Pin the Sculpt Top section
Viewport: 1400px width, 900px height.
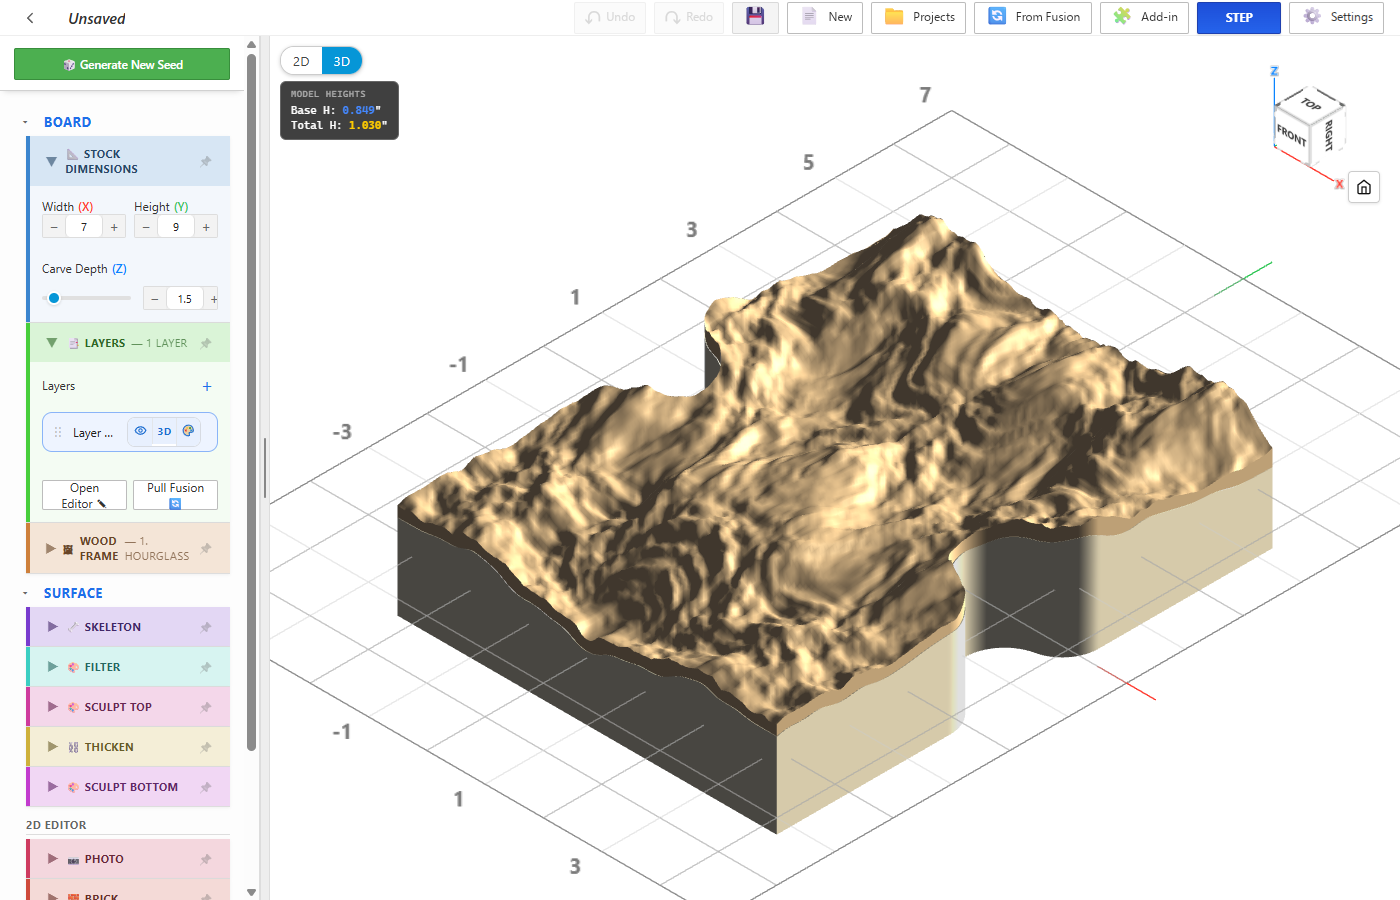pos(206,707)
